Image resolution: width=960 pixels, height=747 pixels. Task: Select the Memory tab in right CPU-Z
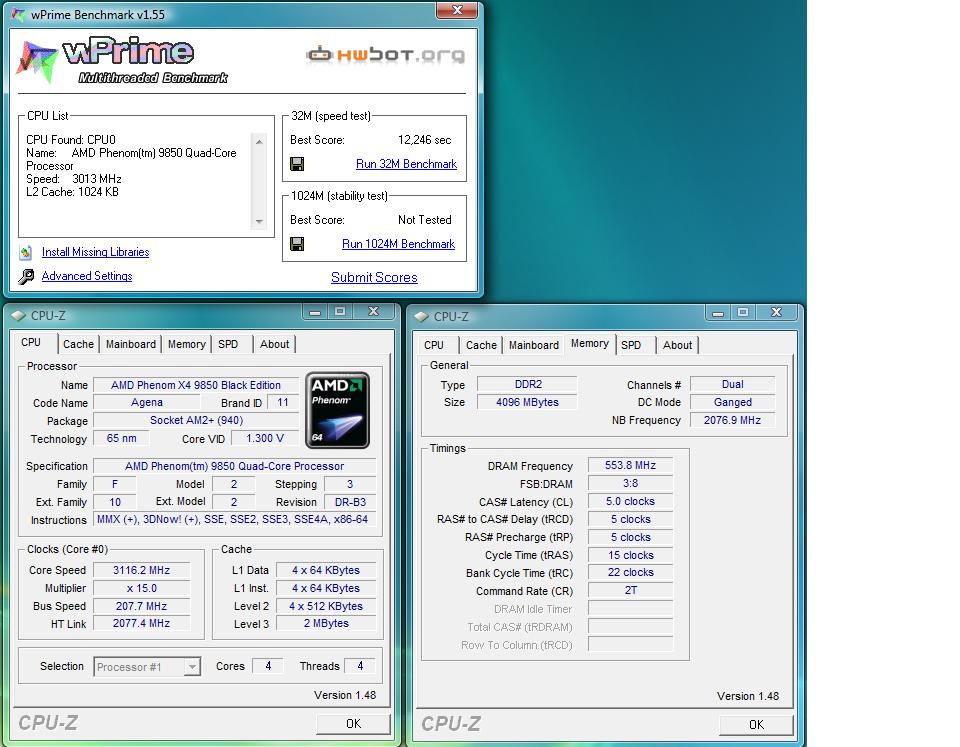coord(590,343)
